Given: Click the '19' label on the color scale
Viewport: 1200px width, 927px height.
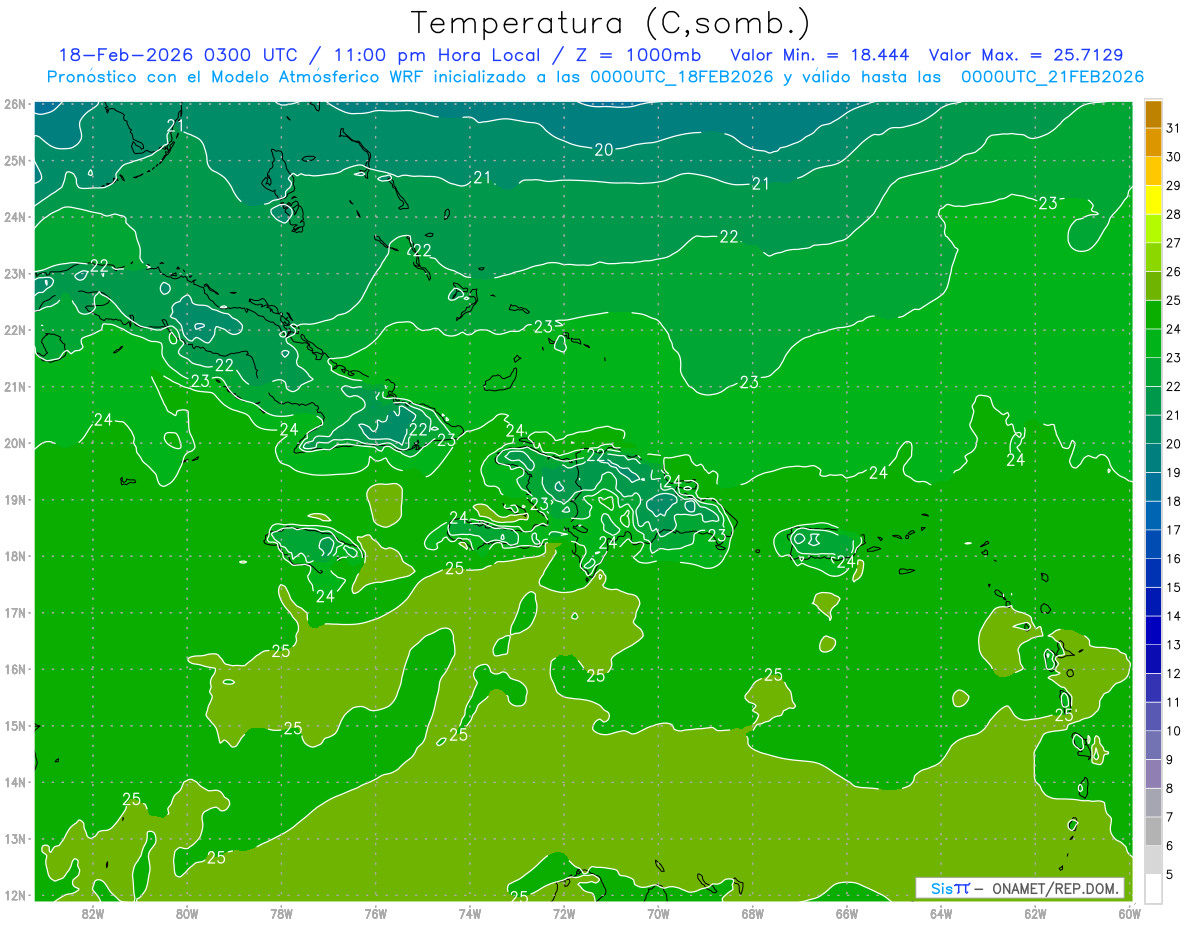Looking at the screenshot, I should point(1174,472).
